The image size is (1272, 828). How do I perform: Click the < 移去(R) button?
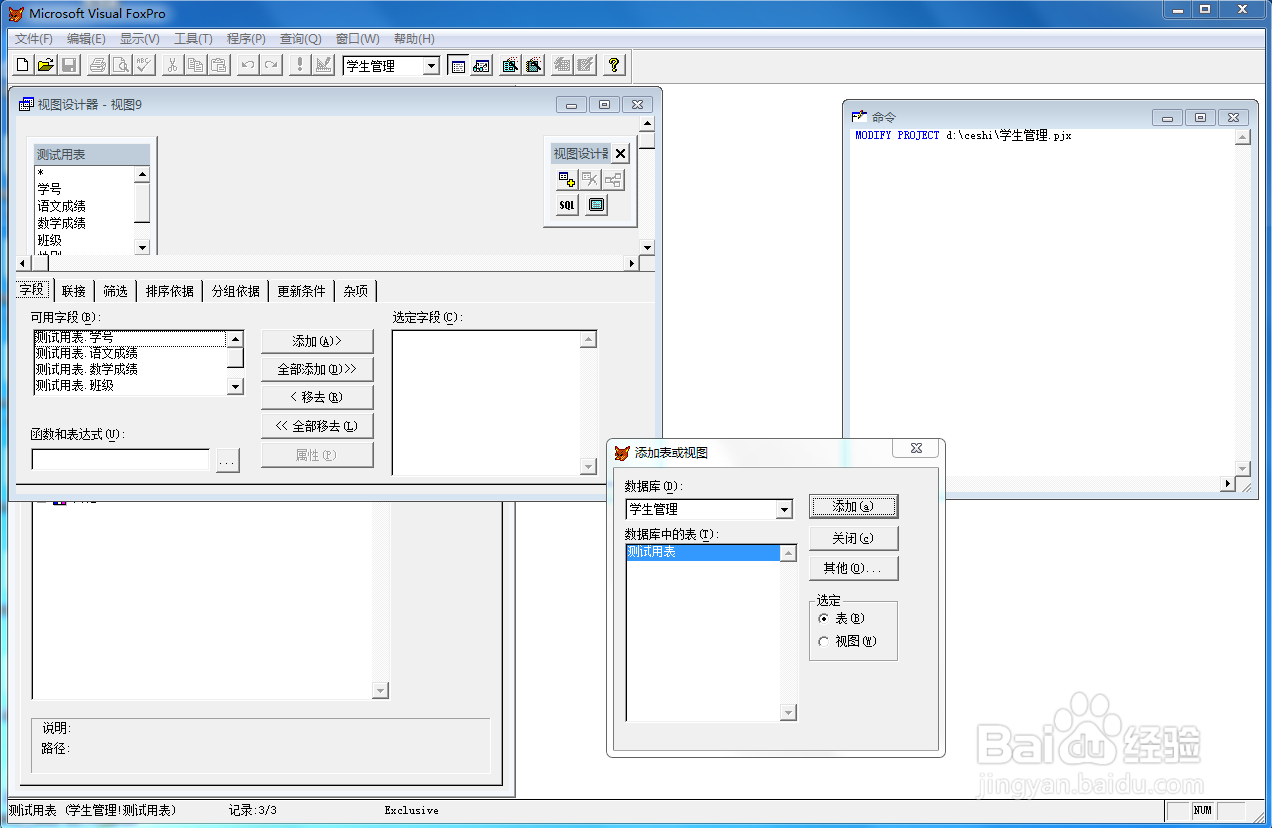(x=317, y=397)
